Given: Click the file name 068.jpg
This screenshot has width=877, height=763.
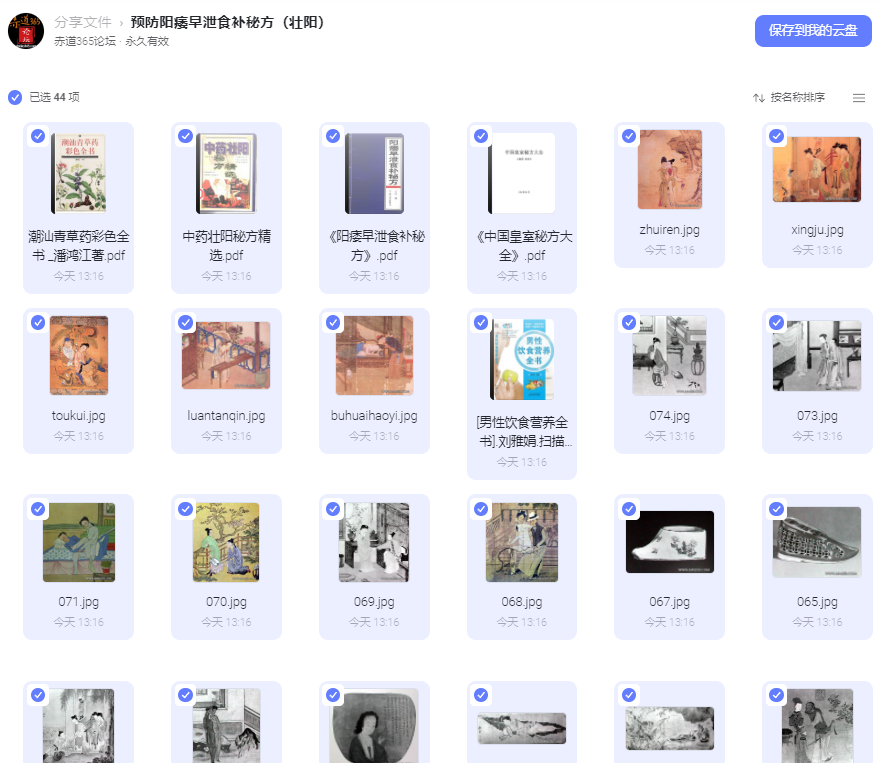Looking at the screenshot, I should click(522, 602).
